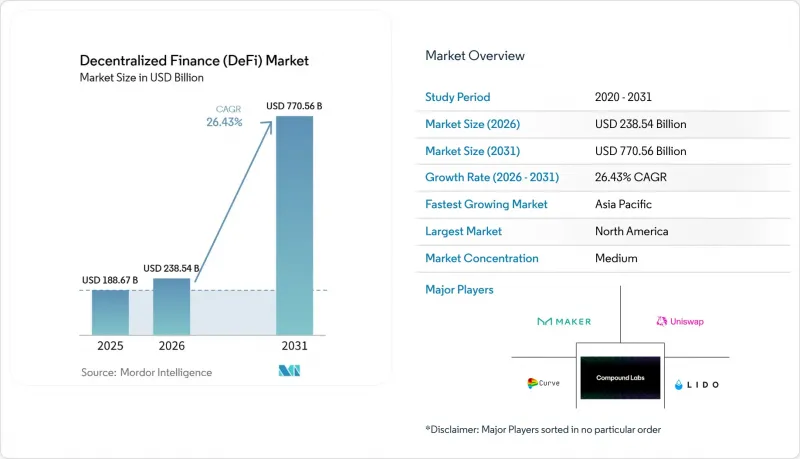Click the 'North America' value

click(x=632, y=231)
